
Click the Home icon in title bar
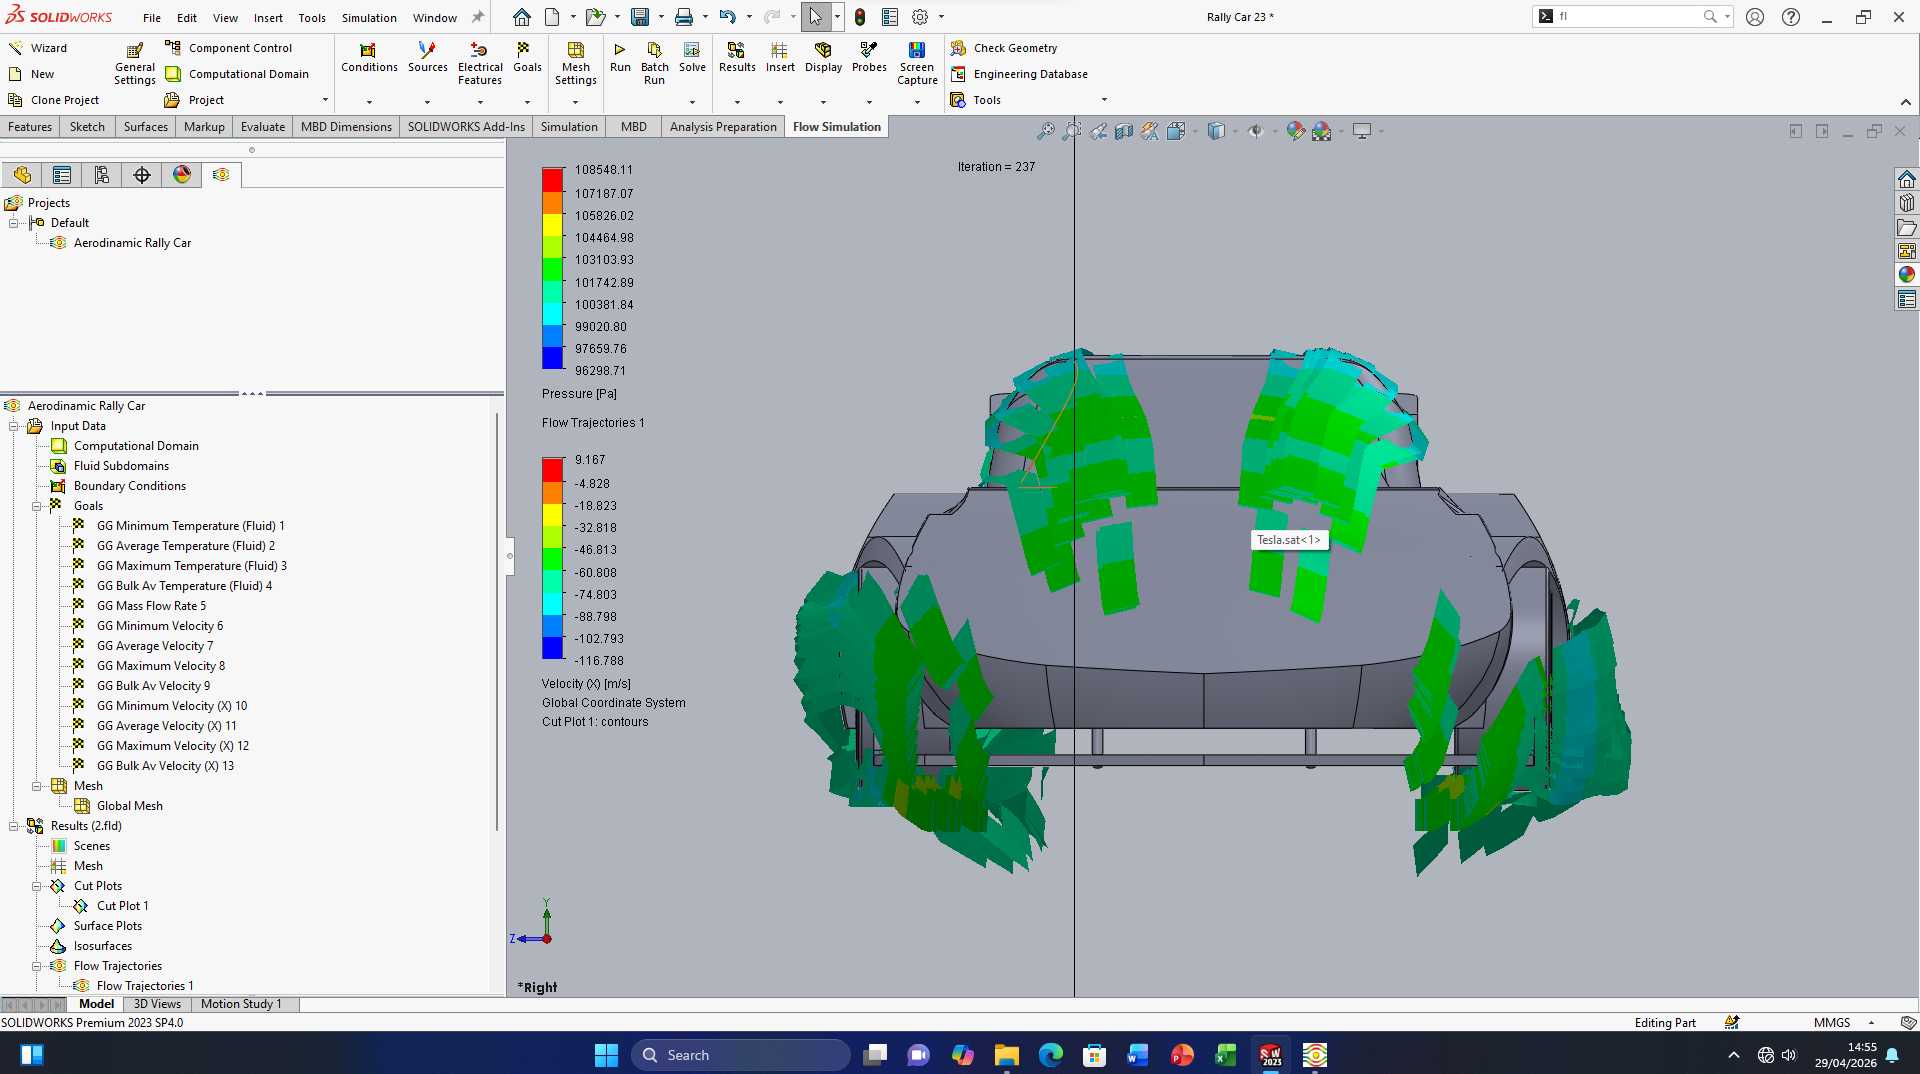[x=522, y=17]
